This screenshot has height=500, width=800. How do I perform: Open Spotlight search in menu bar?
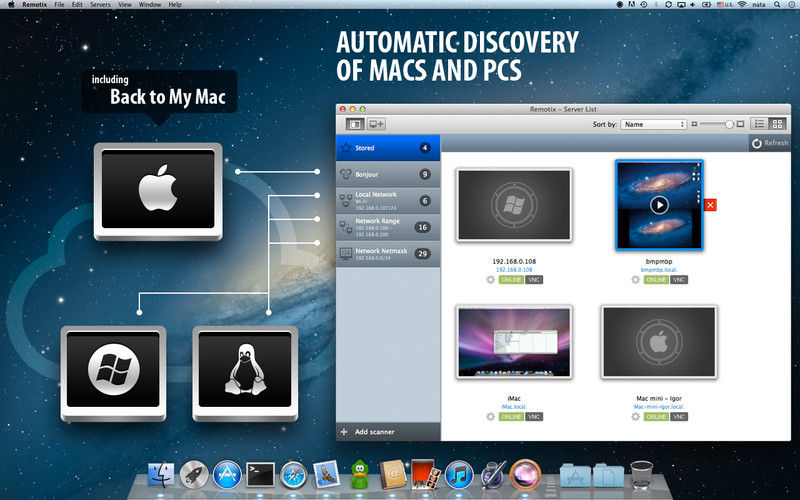tap(777, 5)
